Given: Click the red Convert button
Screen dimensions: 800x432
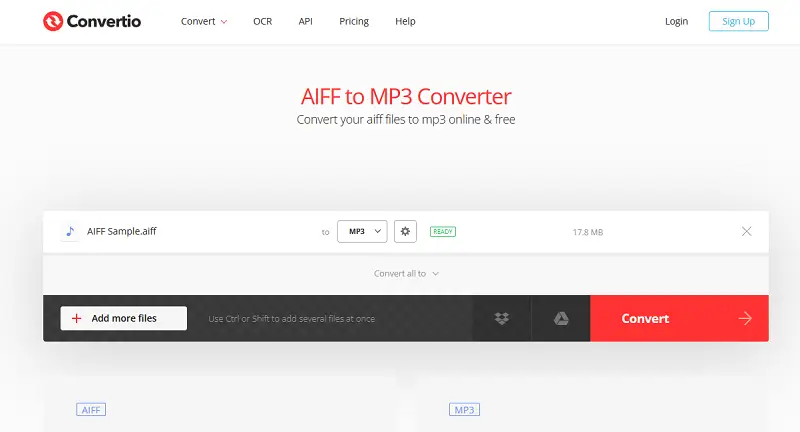Looking at the screenshot, I should pos(679,318).
